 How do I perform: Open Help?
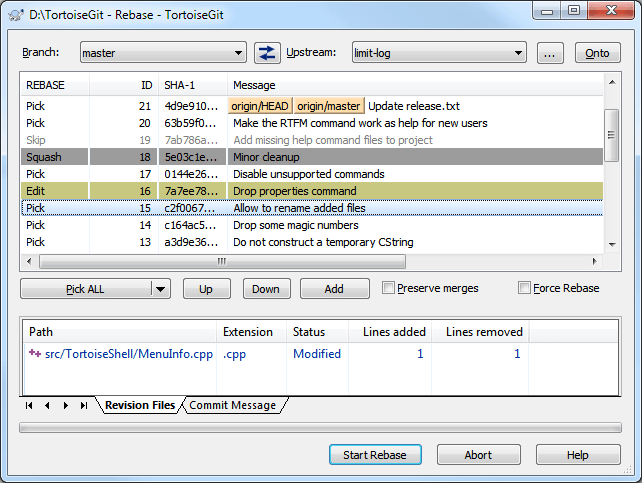click(x=578, y=455)
